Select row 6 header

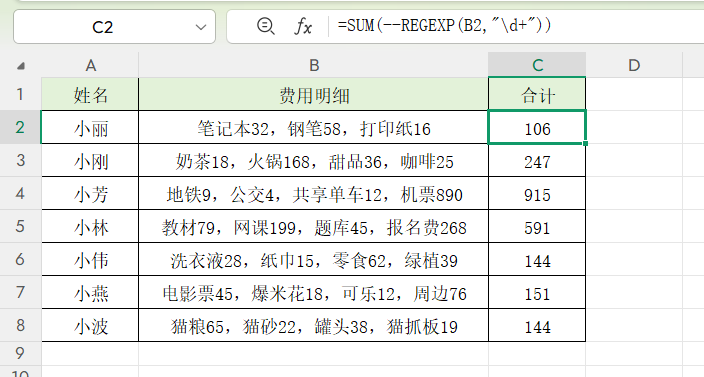(x=20, y=259)
